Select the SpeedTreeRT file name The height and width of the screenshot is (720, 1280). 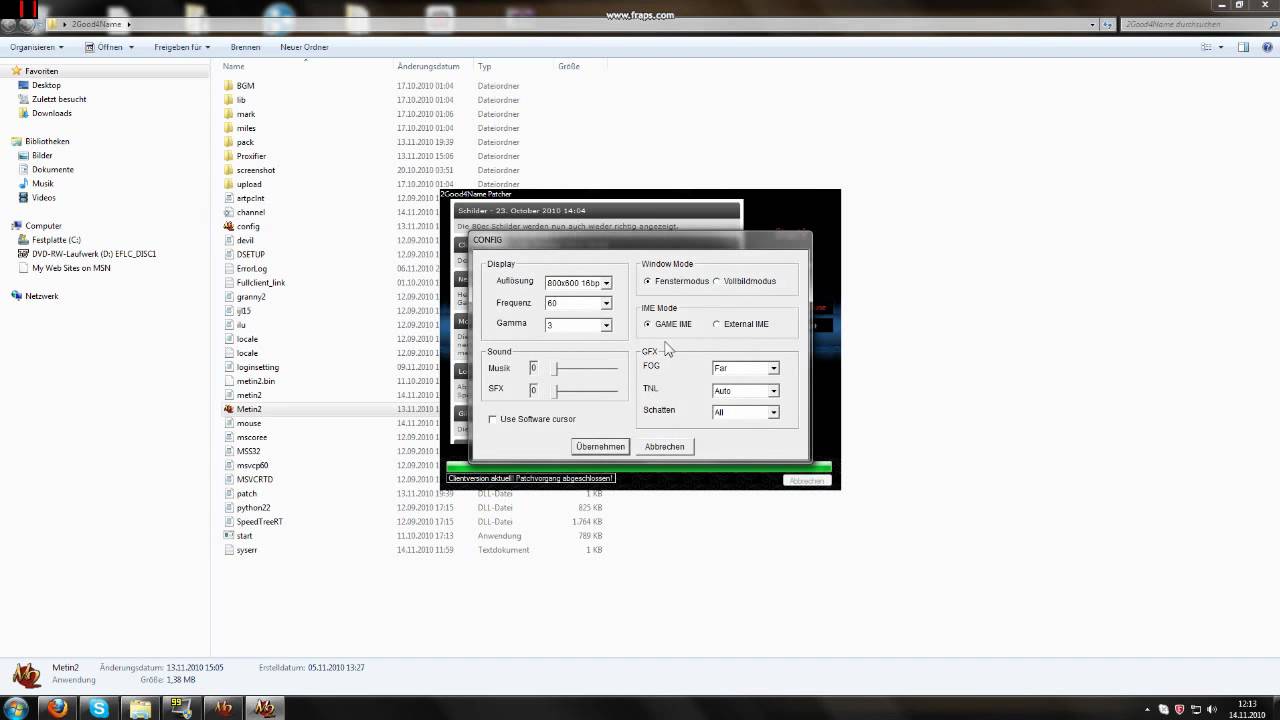click(x=260, y=521)
